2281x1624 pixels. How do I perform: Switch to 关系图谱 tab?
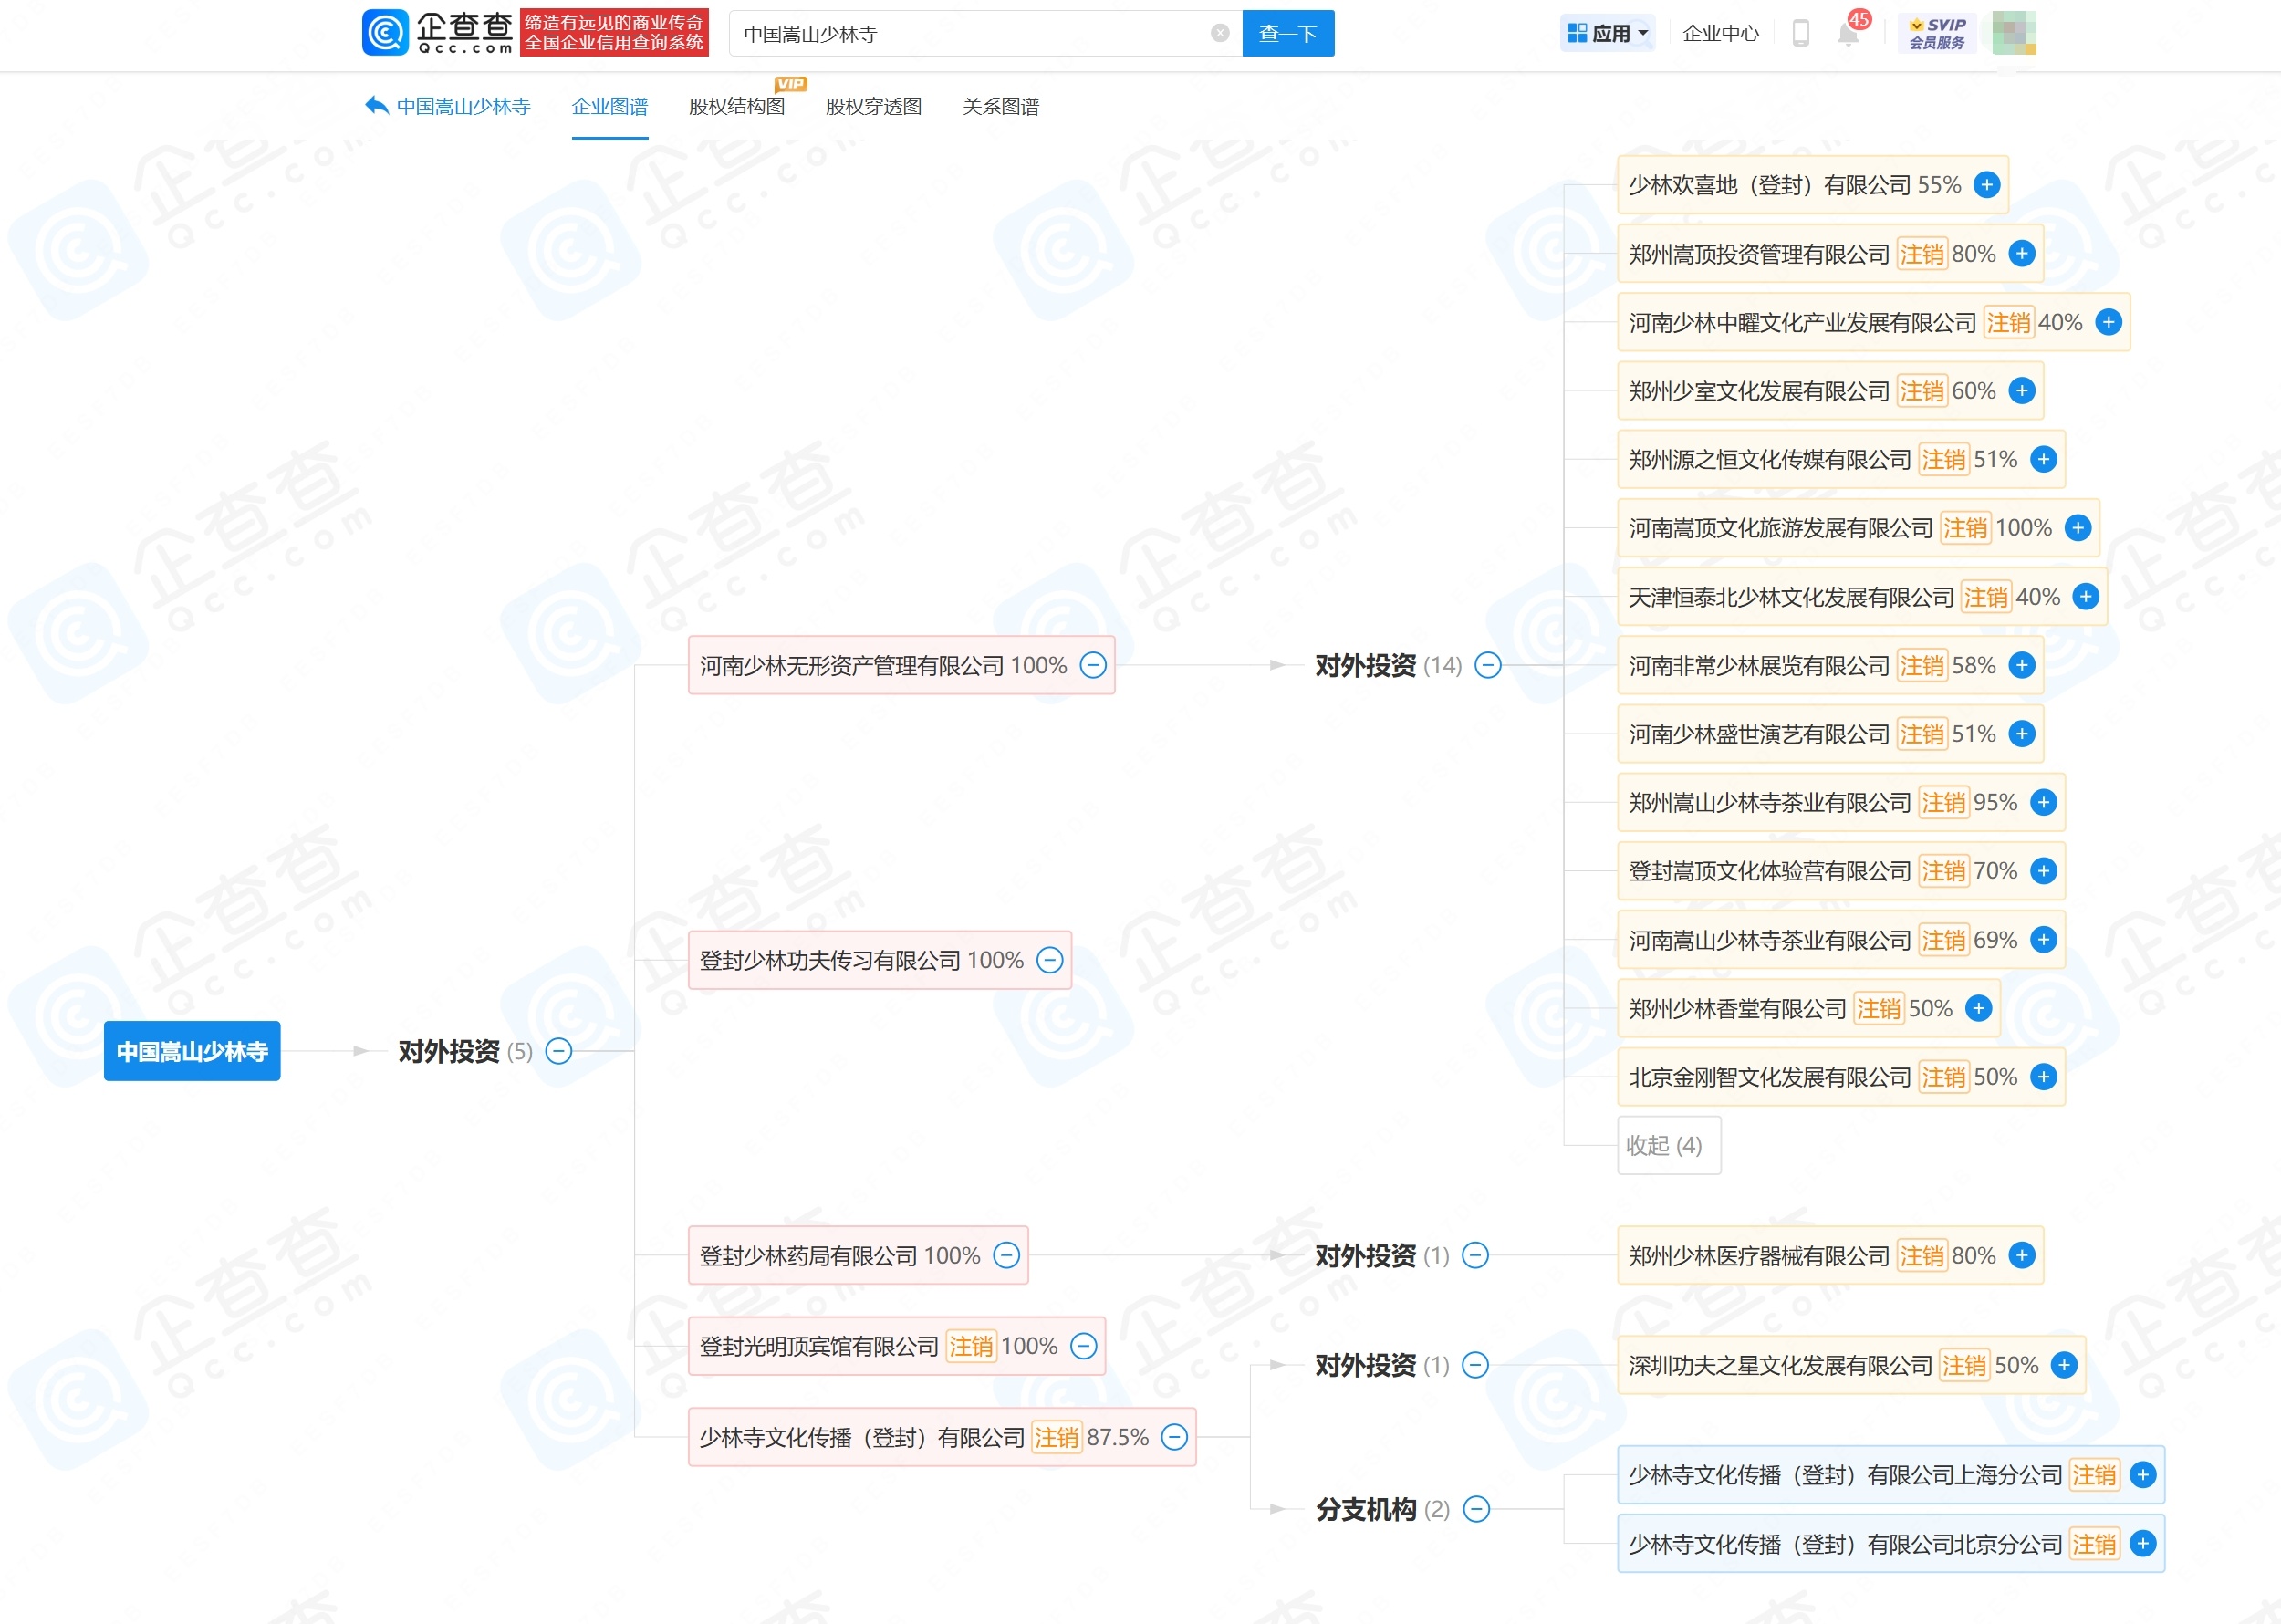click(x=1000, y=106)
